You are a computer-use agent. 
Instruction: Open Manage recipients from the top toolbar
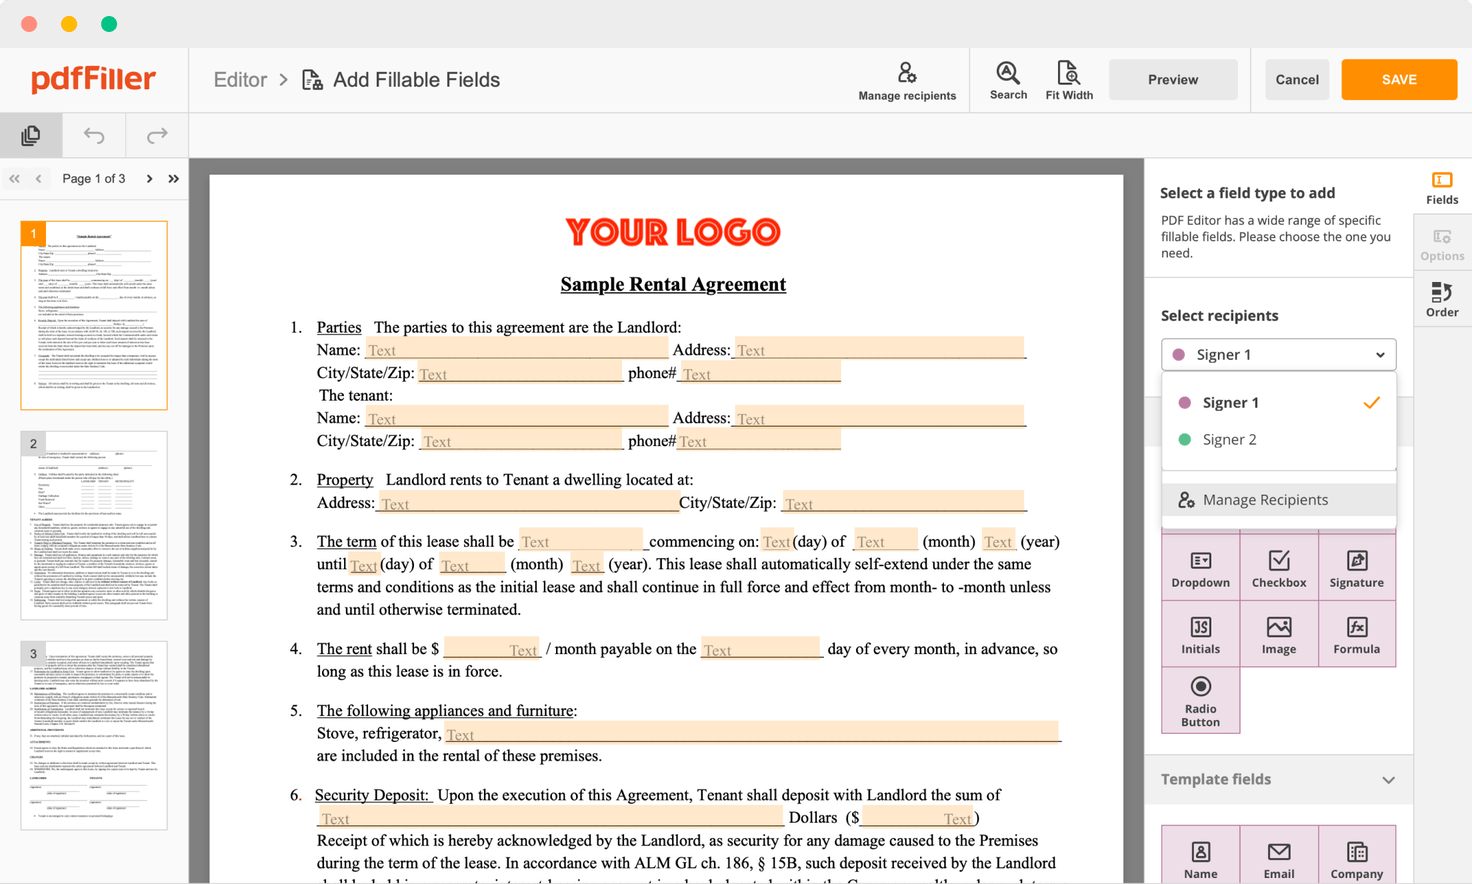[x=906, y=80]
